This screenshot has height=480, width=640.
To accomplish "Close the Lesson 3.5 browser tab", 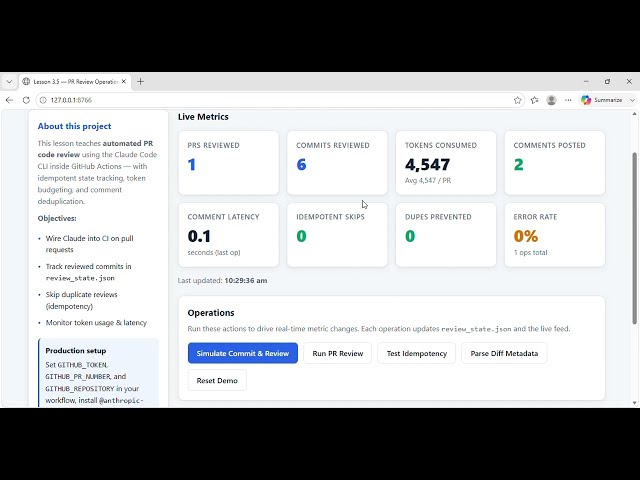I will (124, 82).
